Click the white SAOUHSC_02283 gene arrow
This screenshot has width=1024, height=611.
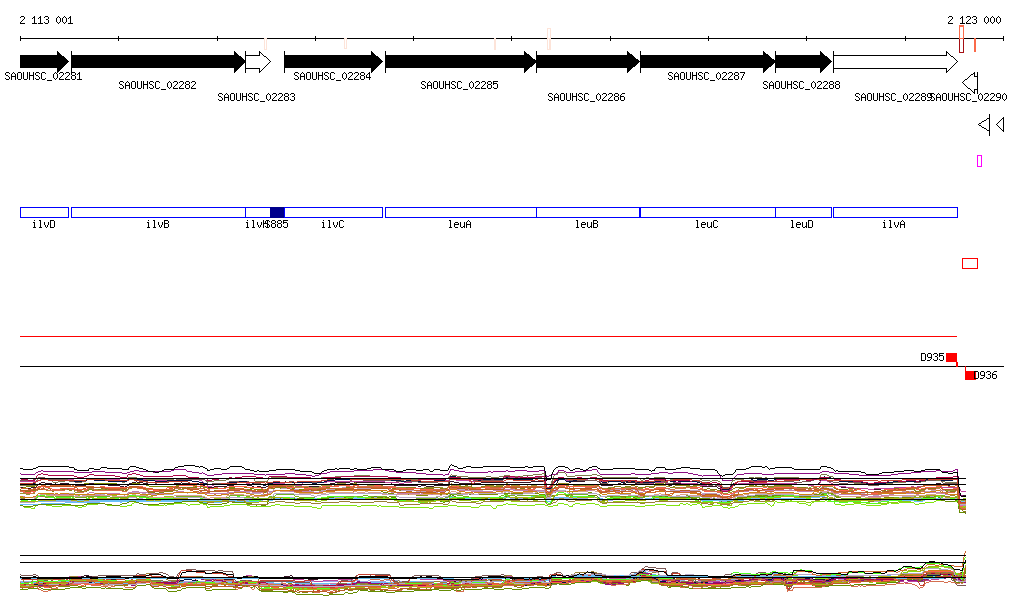pos(257,62)
